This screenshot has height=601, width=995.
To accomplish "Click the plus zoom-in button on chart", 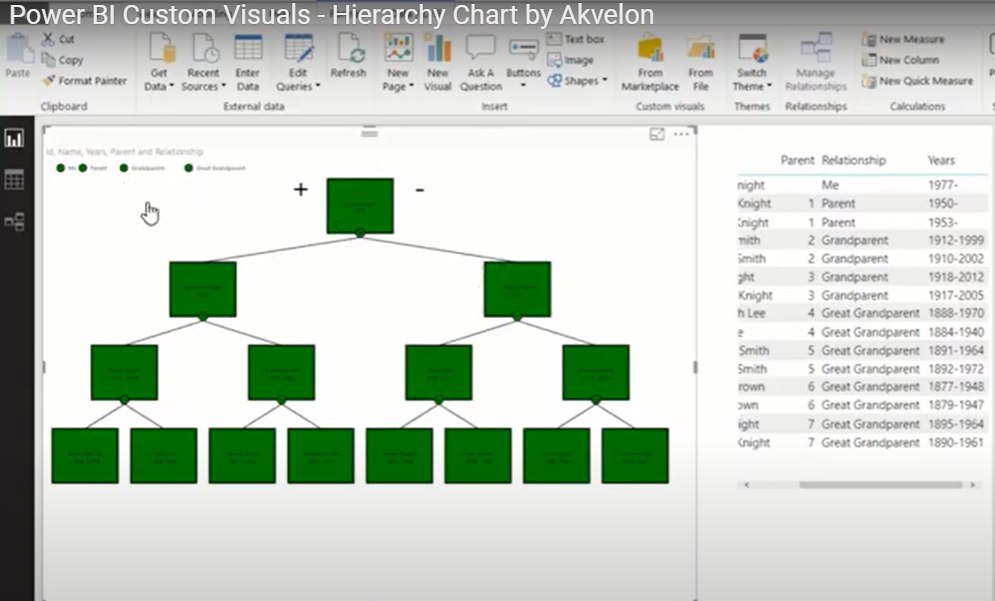I will pyautogui.click(x=300, y=189).
